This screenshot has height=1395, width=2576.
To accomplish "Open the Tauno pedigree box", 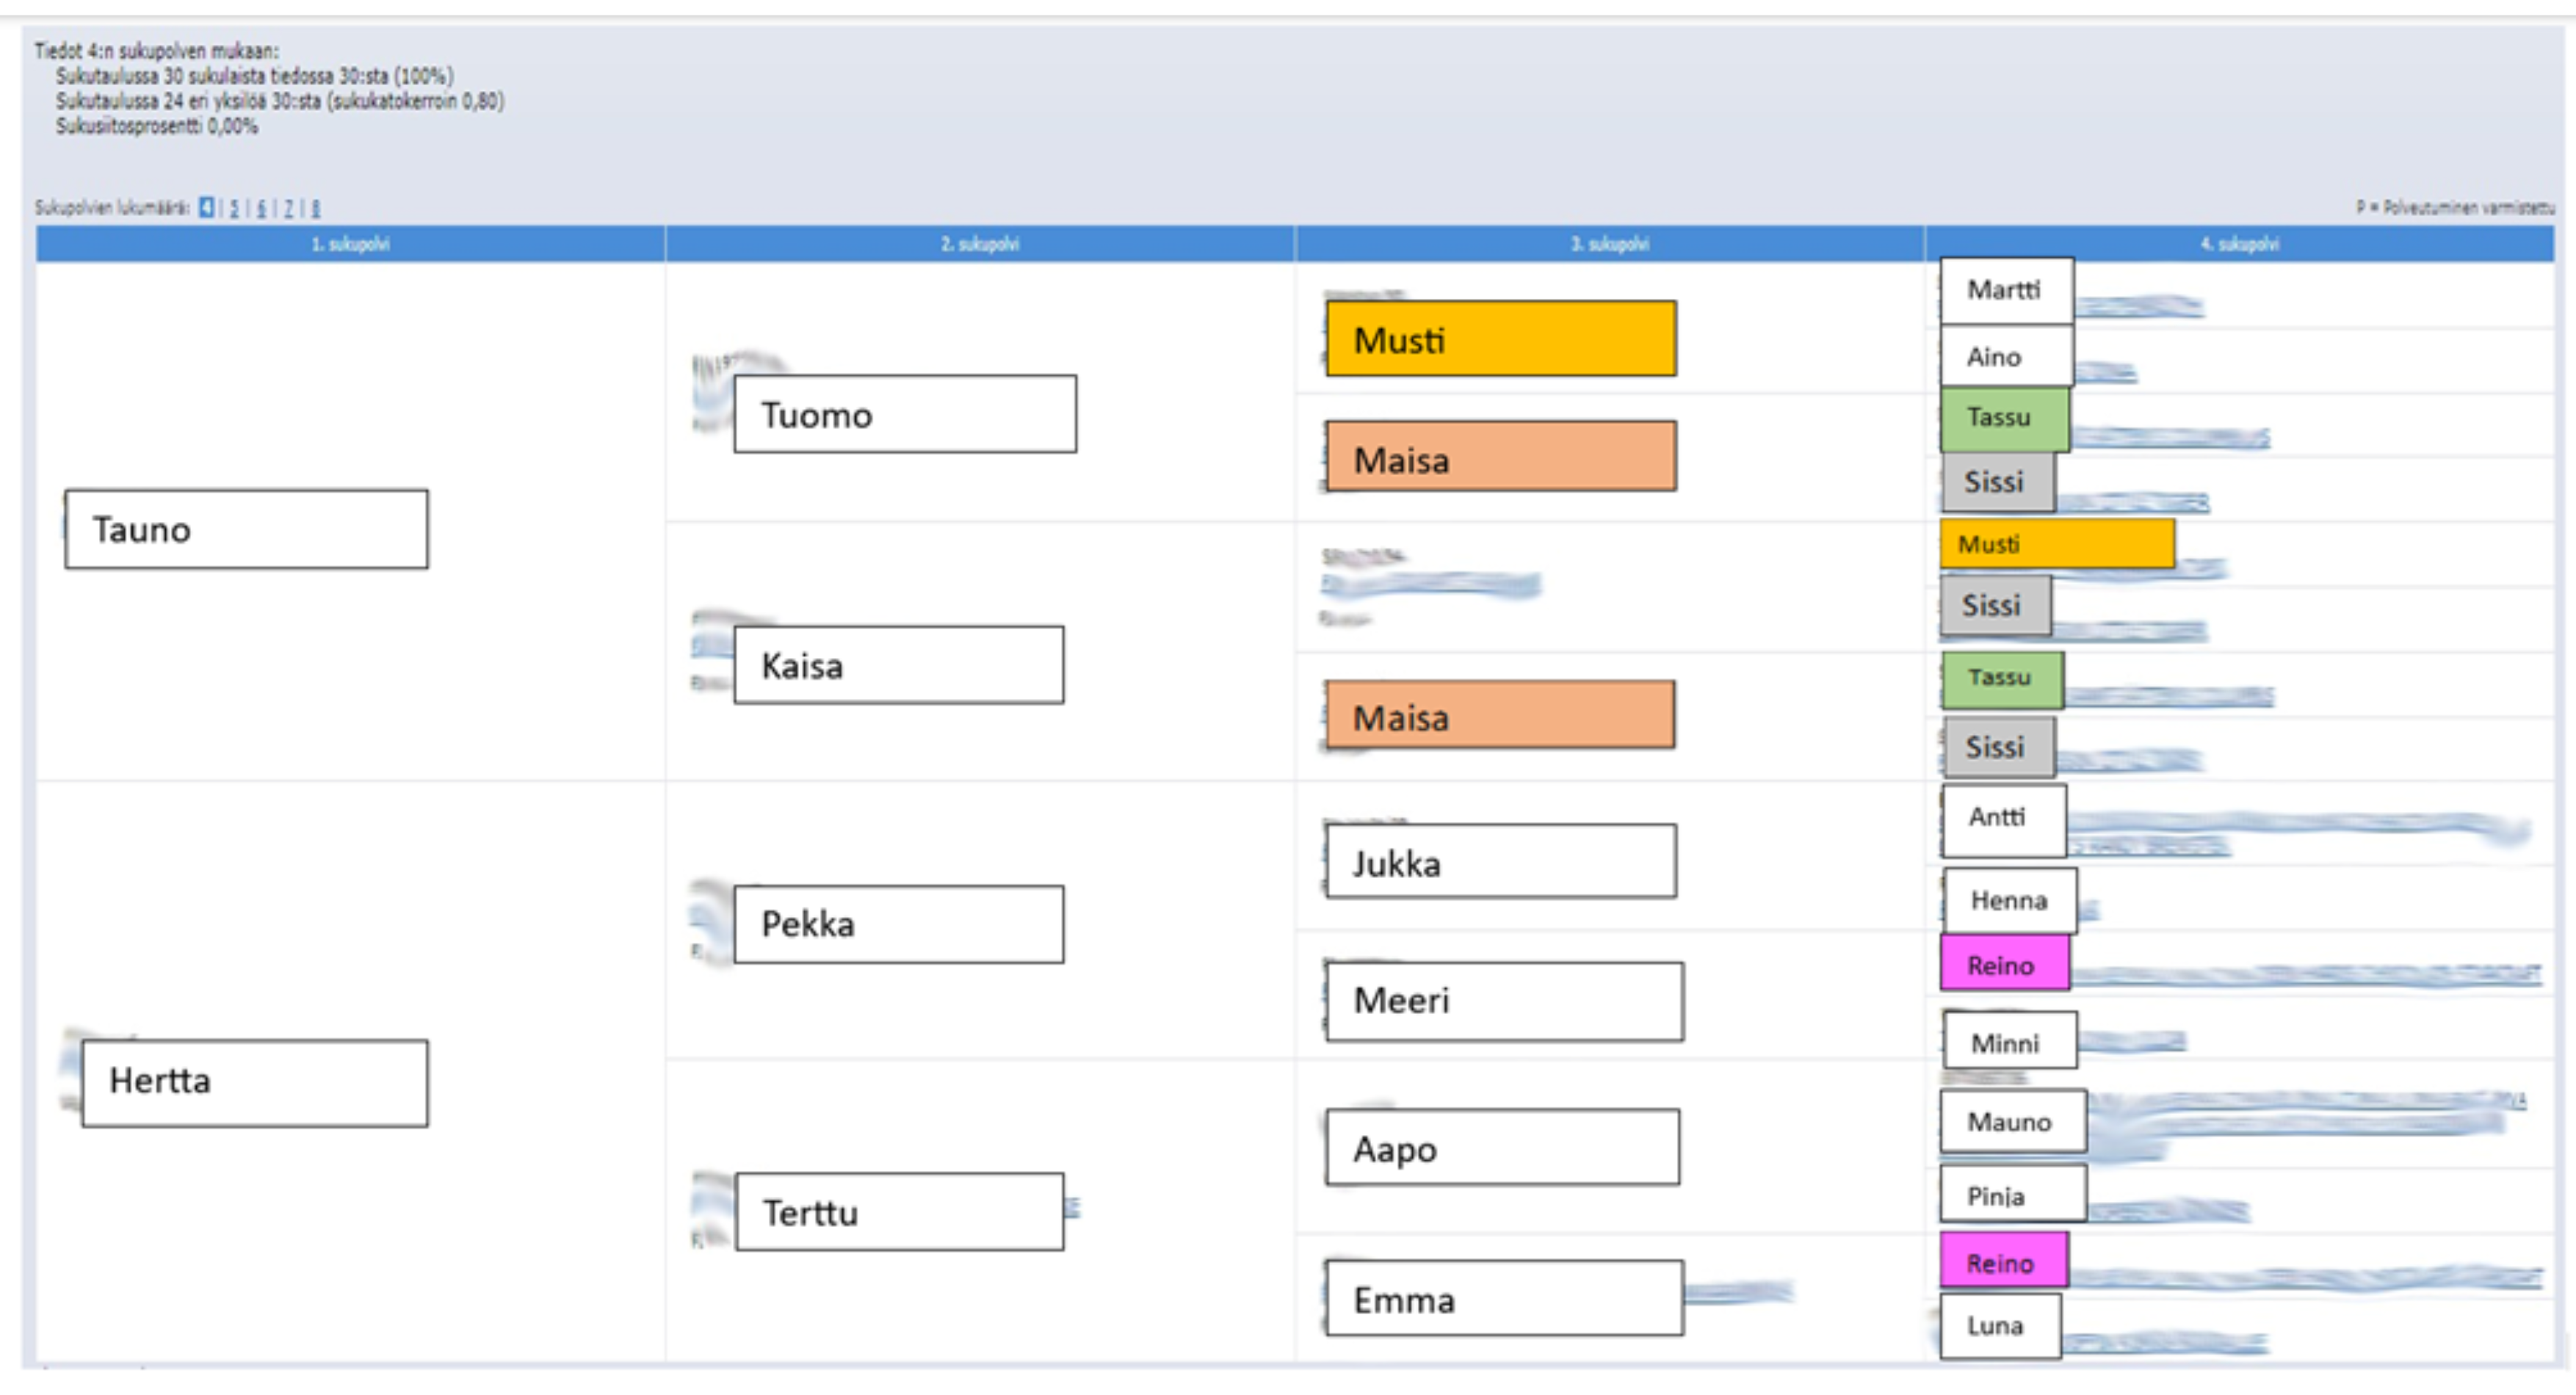I will click(x=246, y=529).
